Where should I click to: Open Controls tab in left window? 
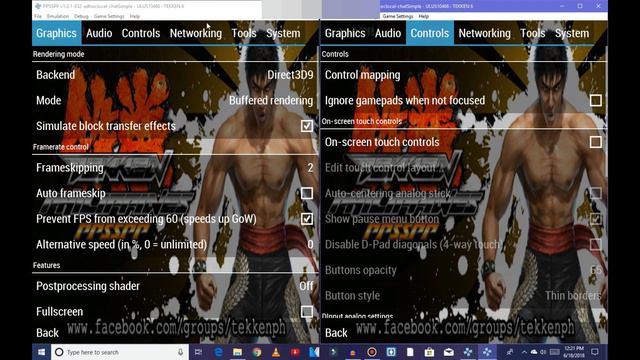pos(141,33)
